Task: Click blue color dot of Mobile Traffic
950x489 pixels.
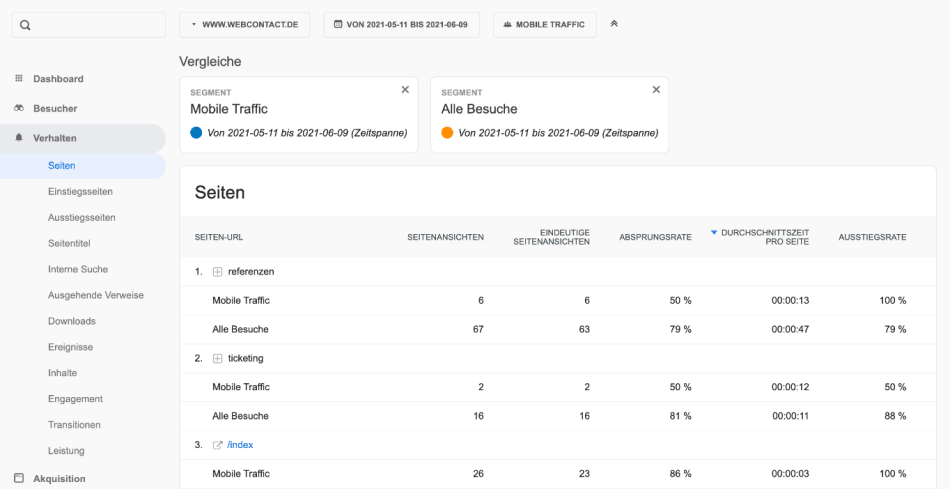Action: (x=196, y=133)
